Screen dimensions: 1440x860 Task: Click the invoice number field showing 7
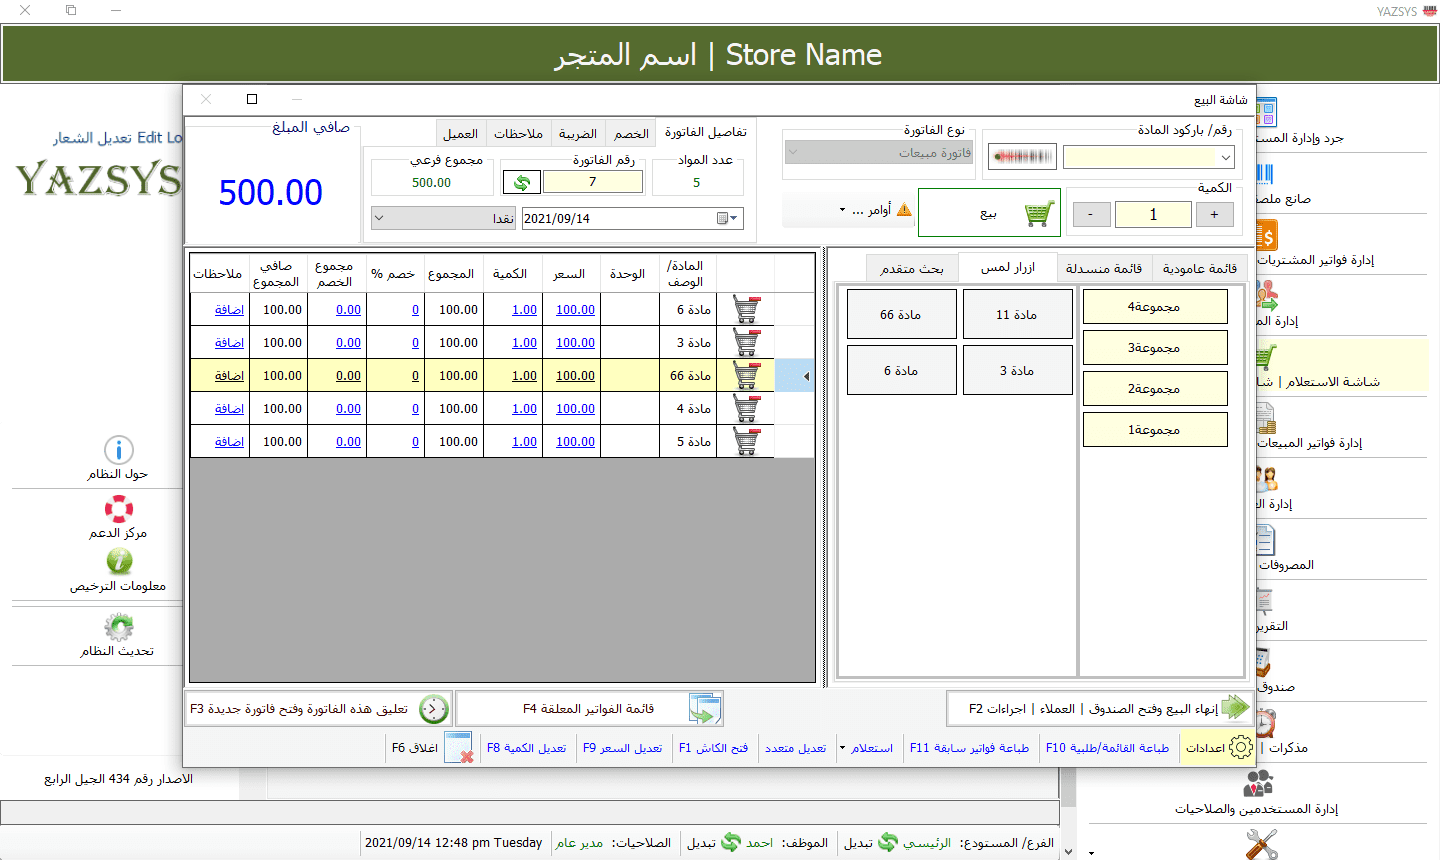[x=593, y=182]
